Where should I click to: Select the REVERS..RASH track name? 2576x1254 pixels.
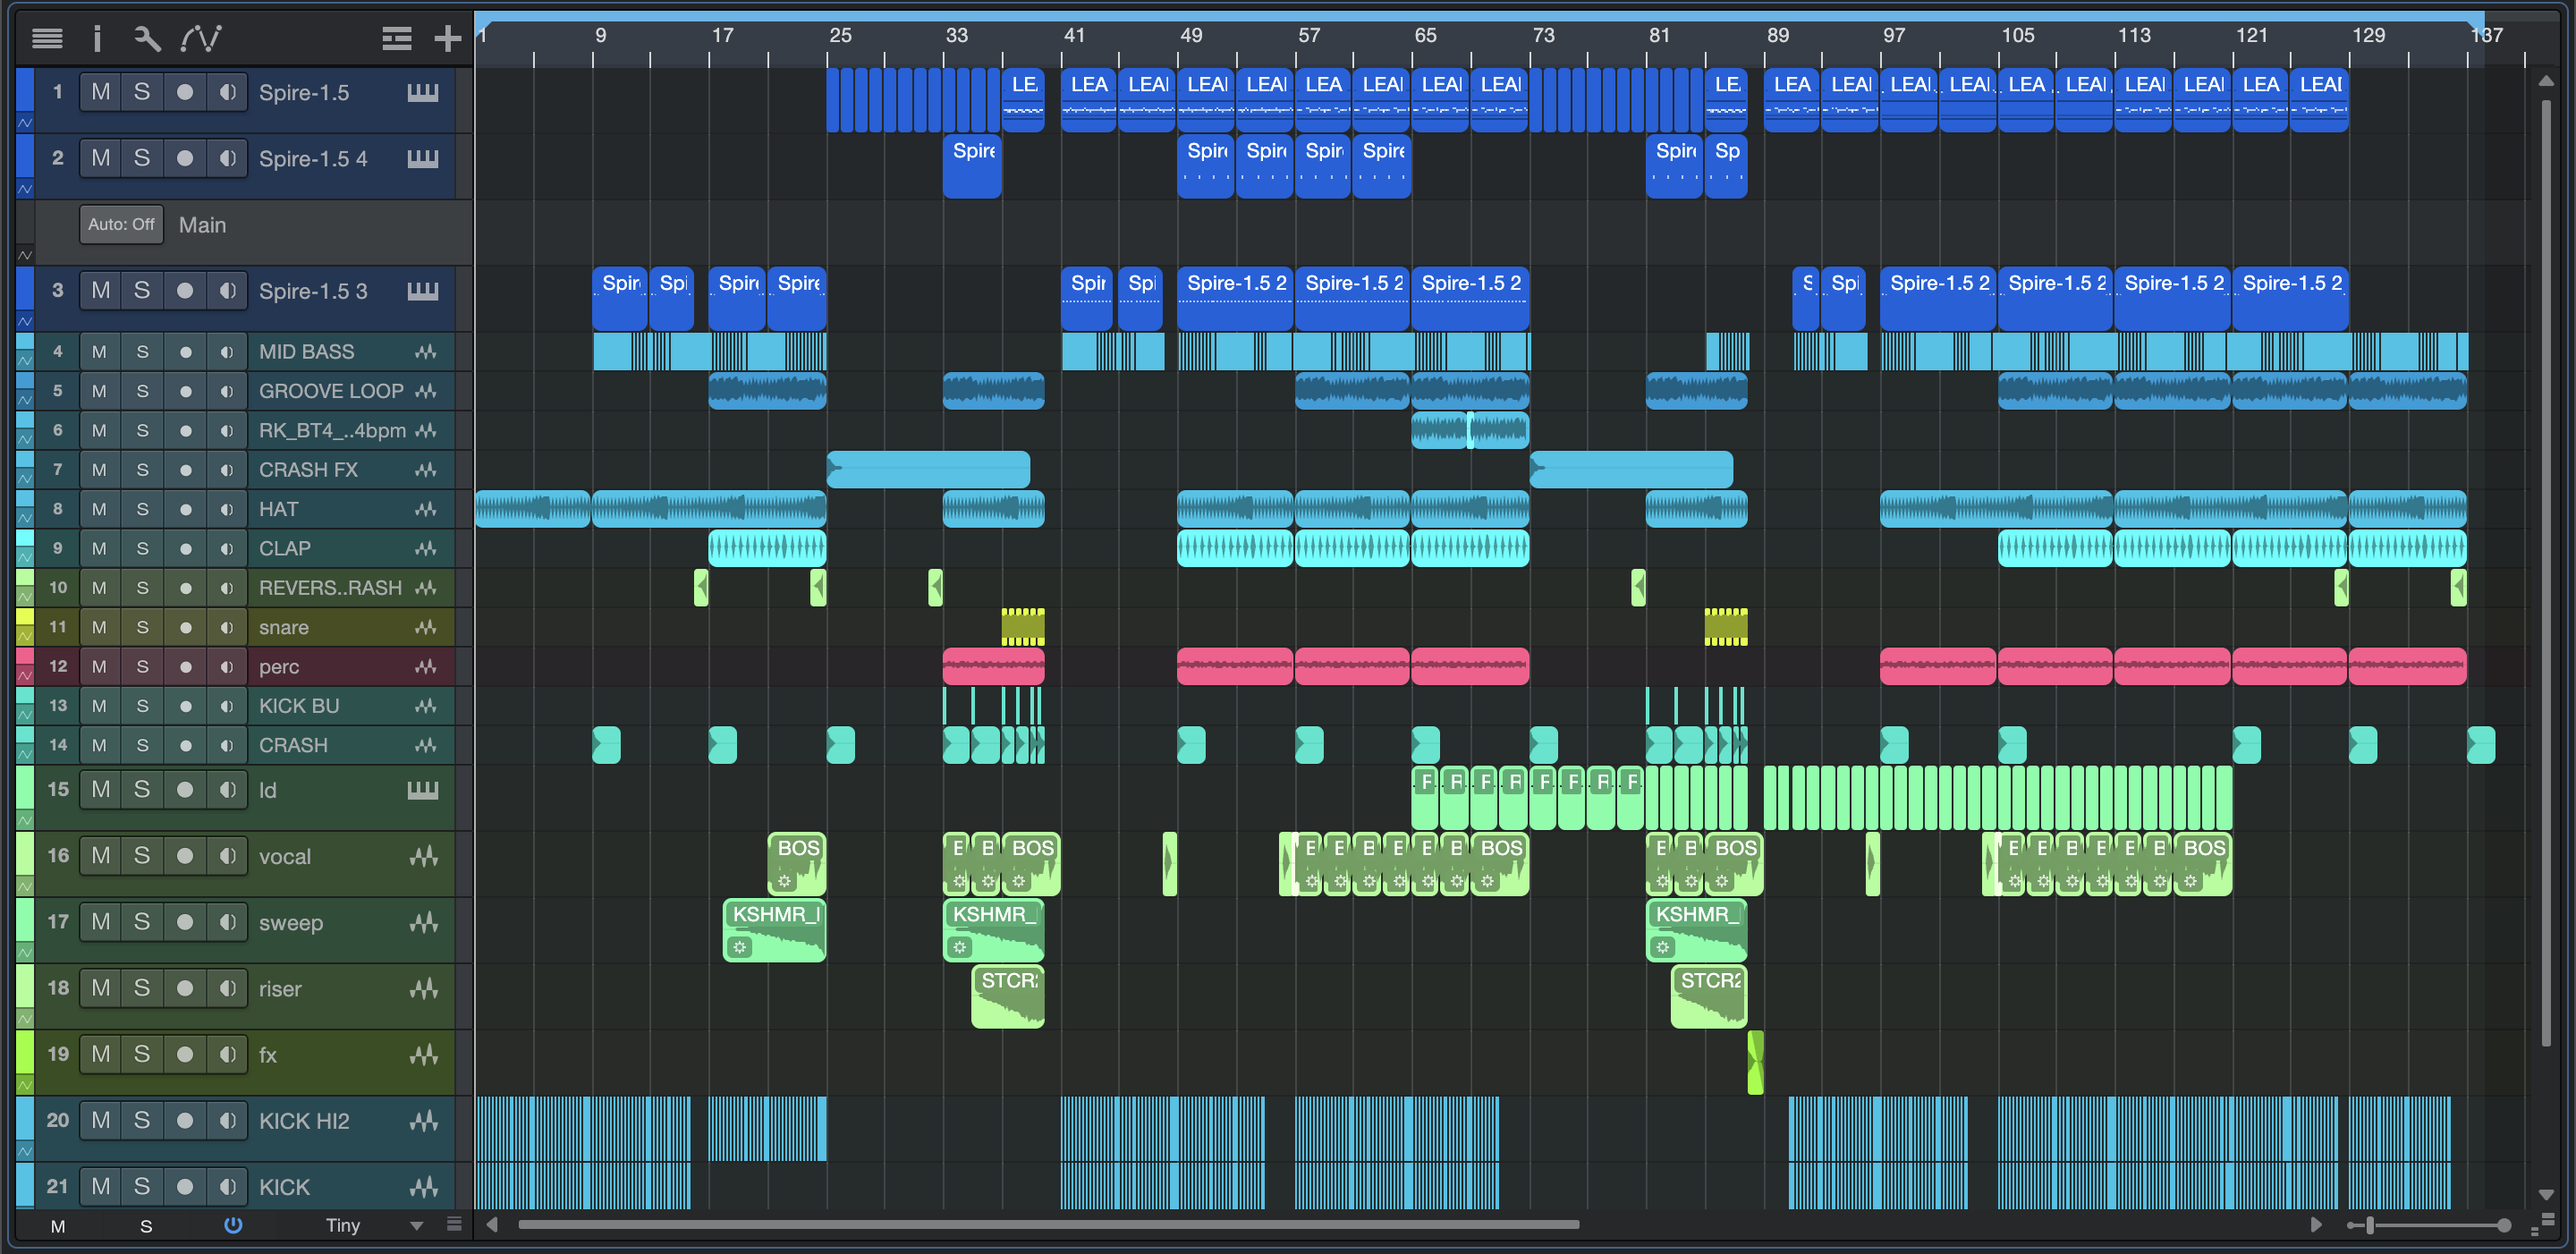(x=330, y=588)
